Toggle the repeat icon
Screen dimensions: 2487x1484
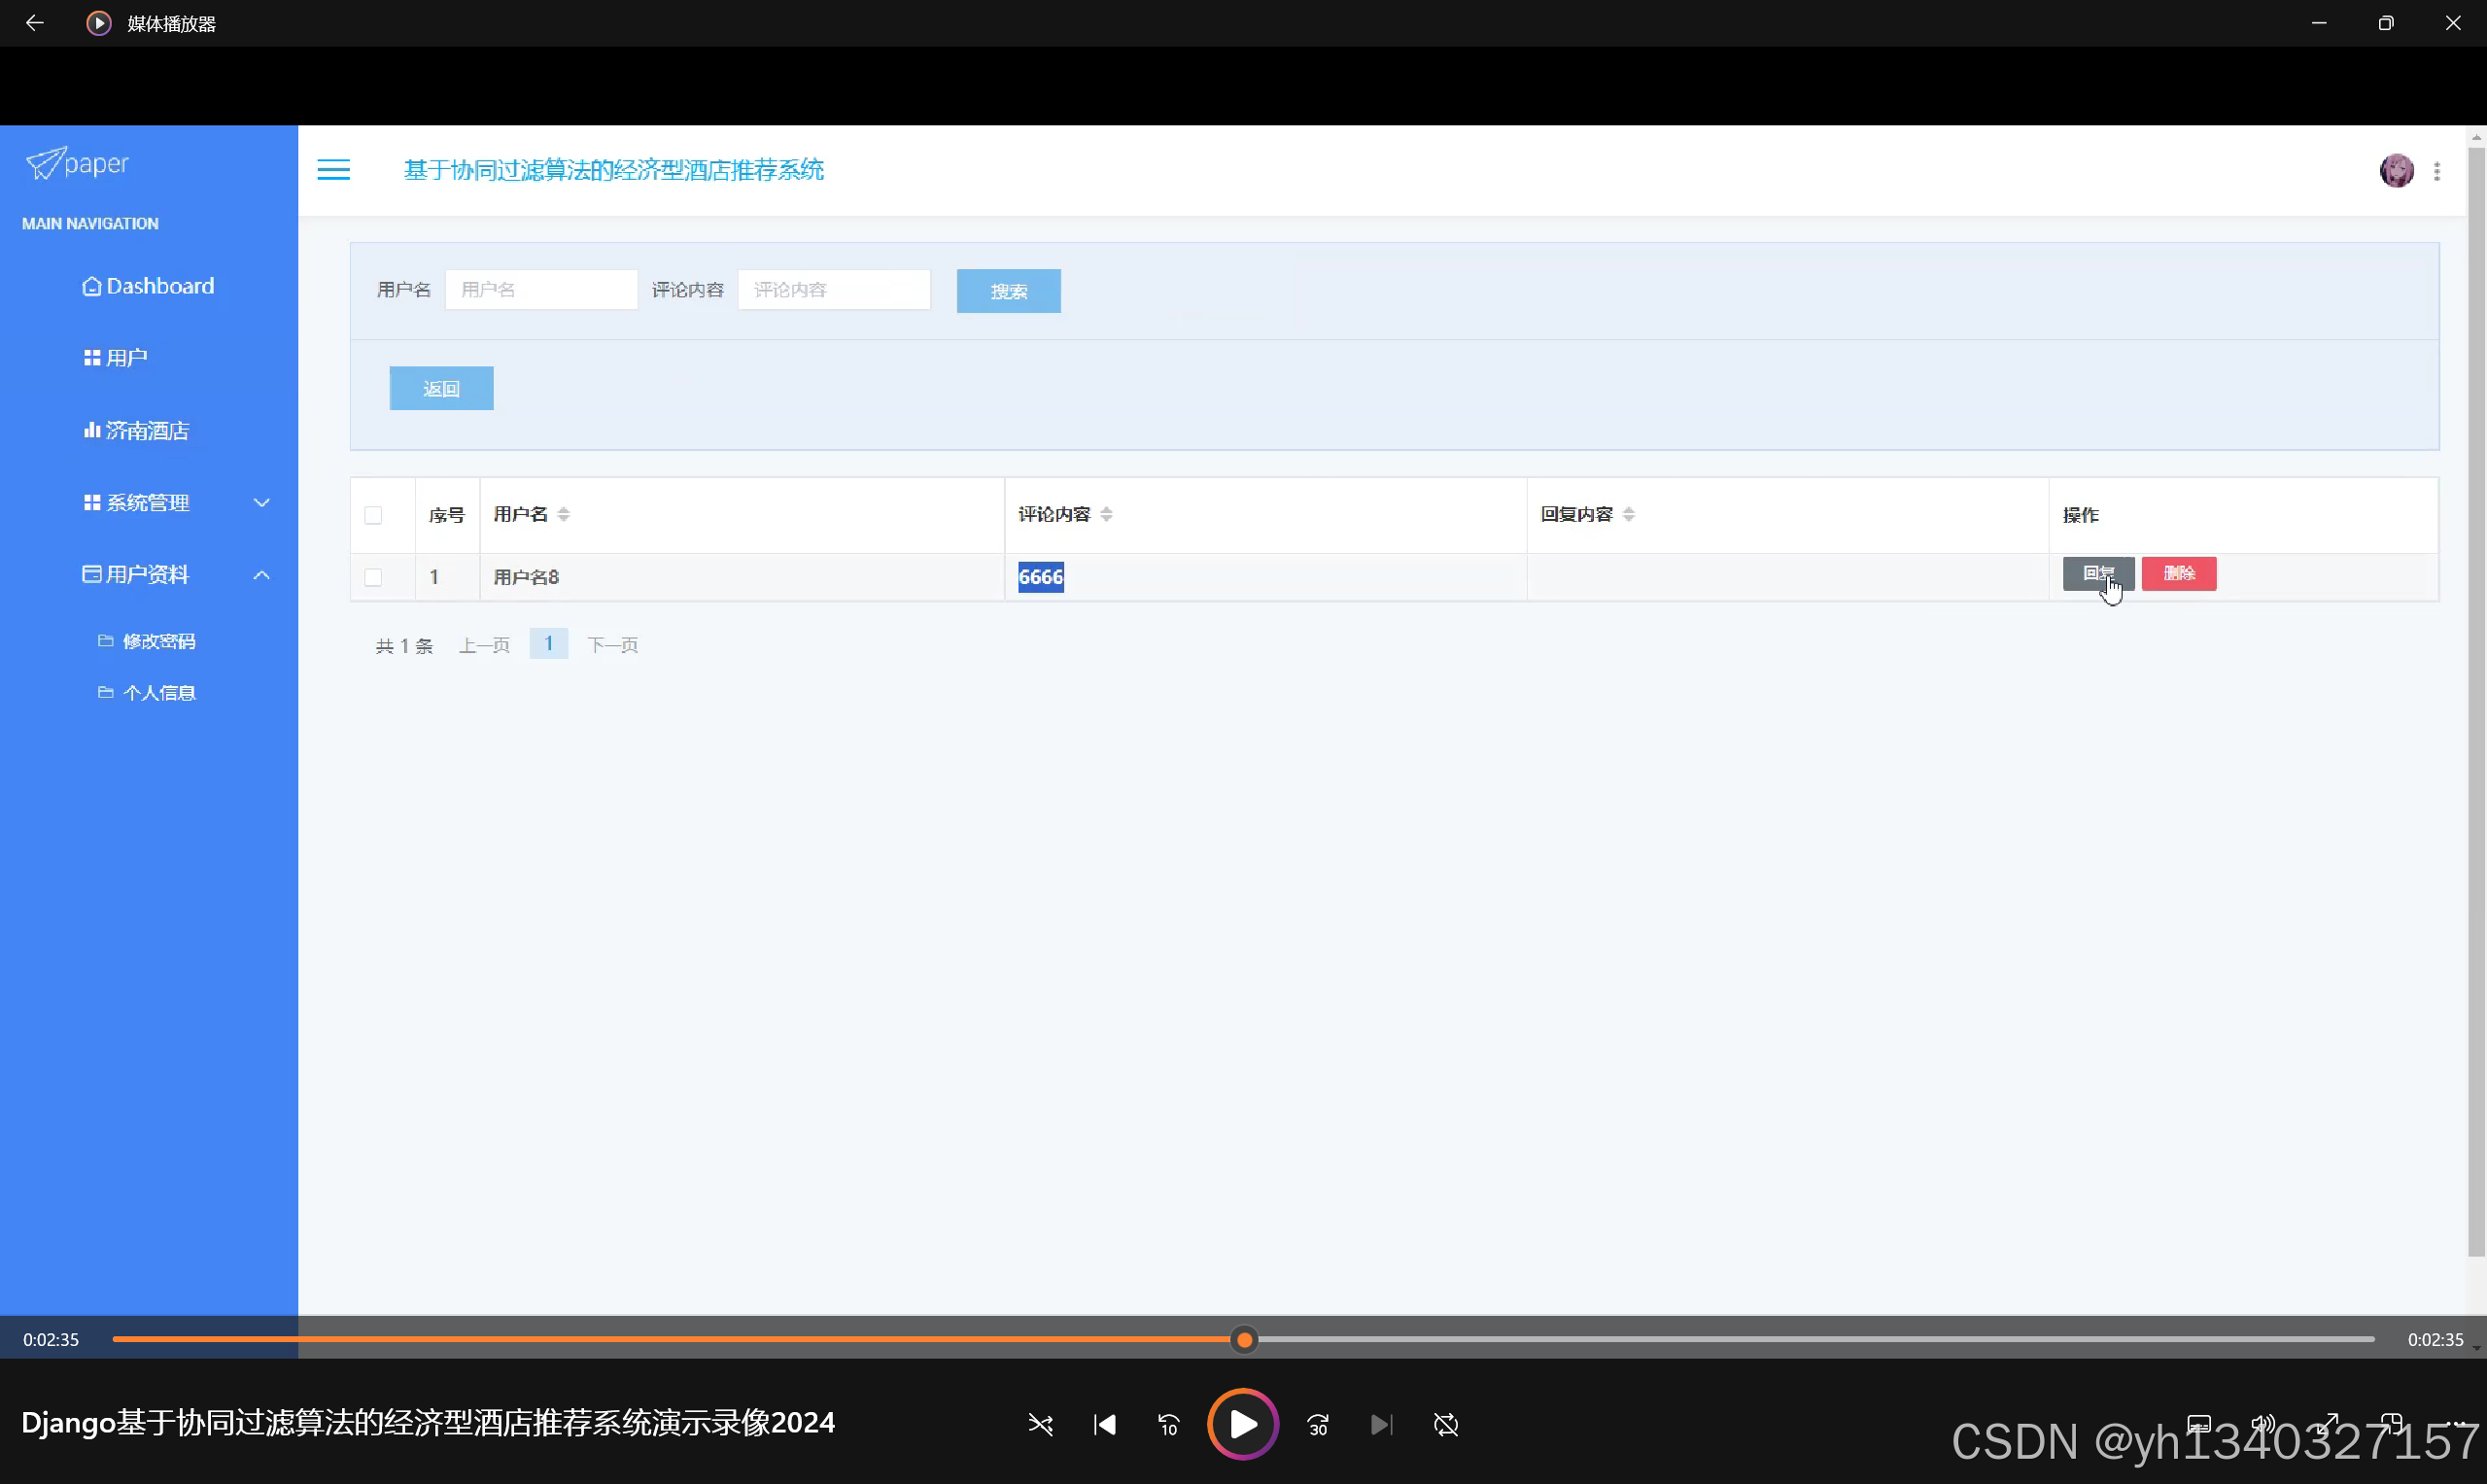click(1445, 1424)
